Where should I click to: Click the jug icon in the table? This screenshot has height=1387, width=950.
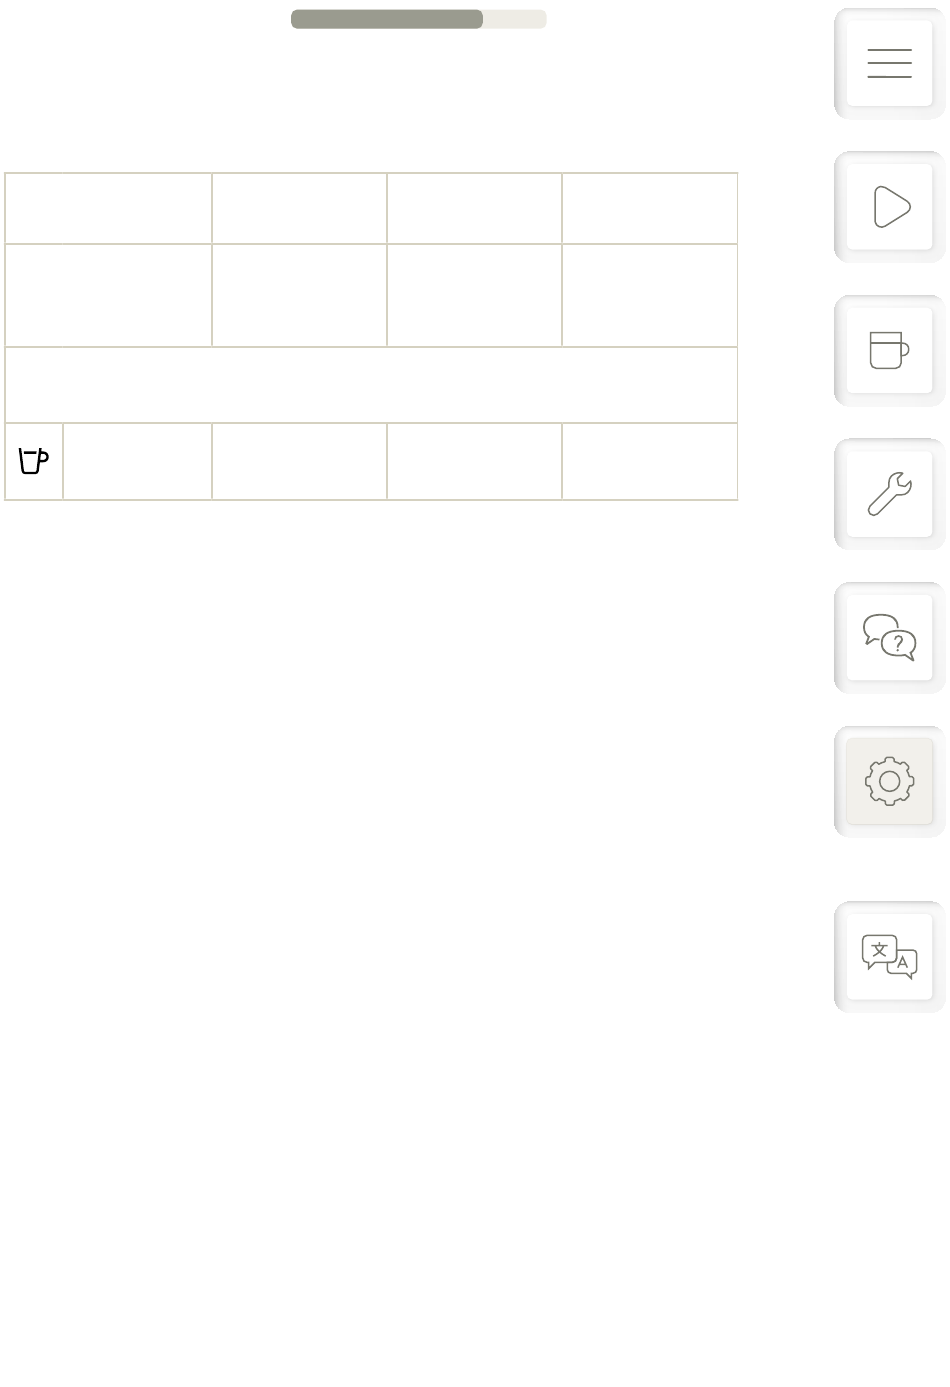point(34,461)
